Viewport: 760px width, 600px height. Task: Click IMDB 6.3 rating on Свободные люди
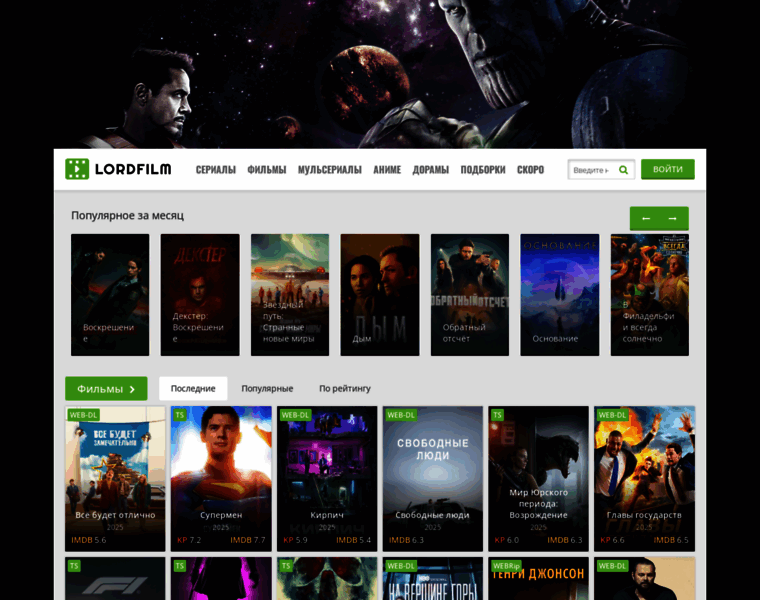tap(406, 540)
